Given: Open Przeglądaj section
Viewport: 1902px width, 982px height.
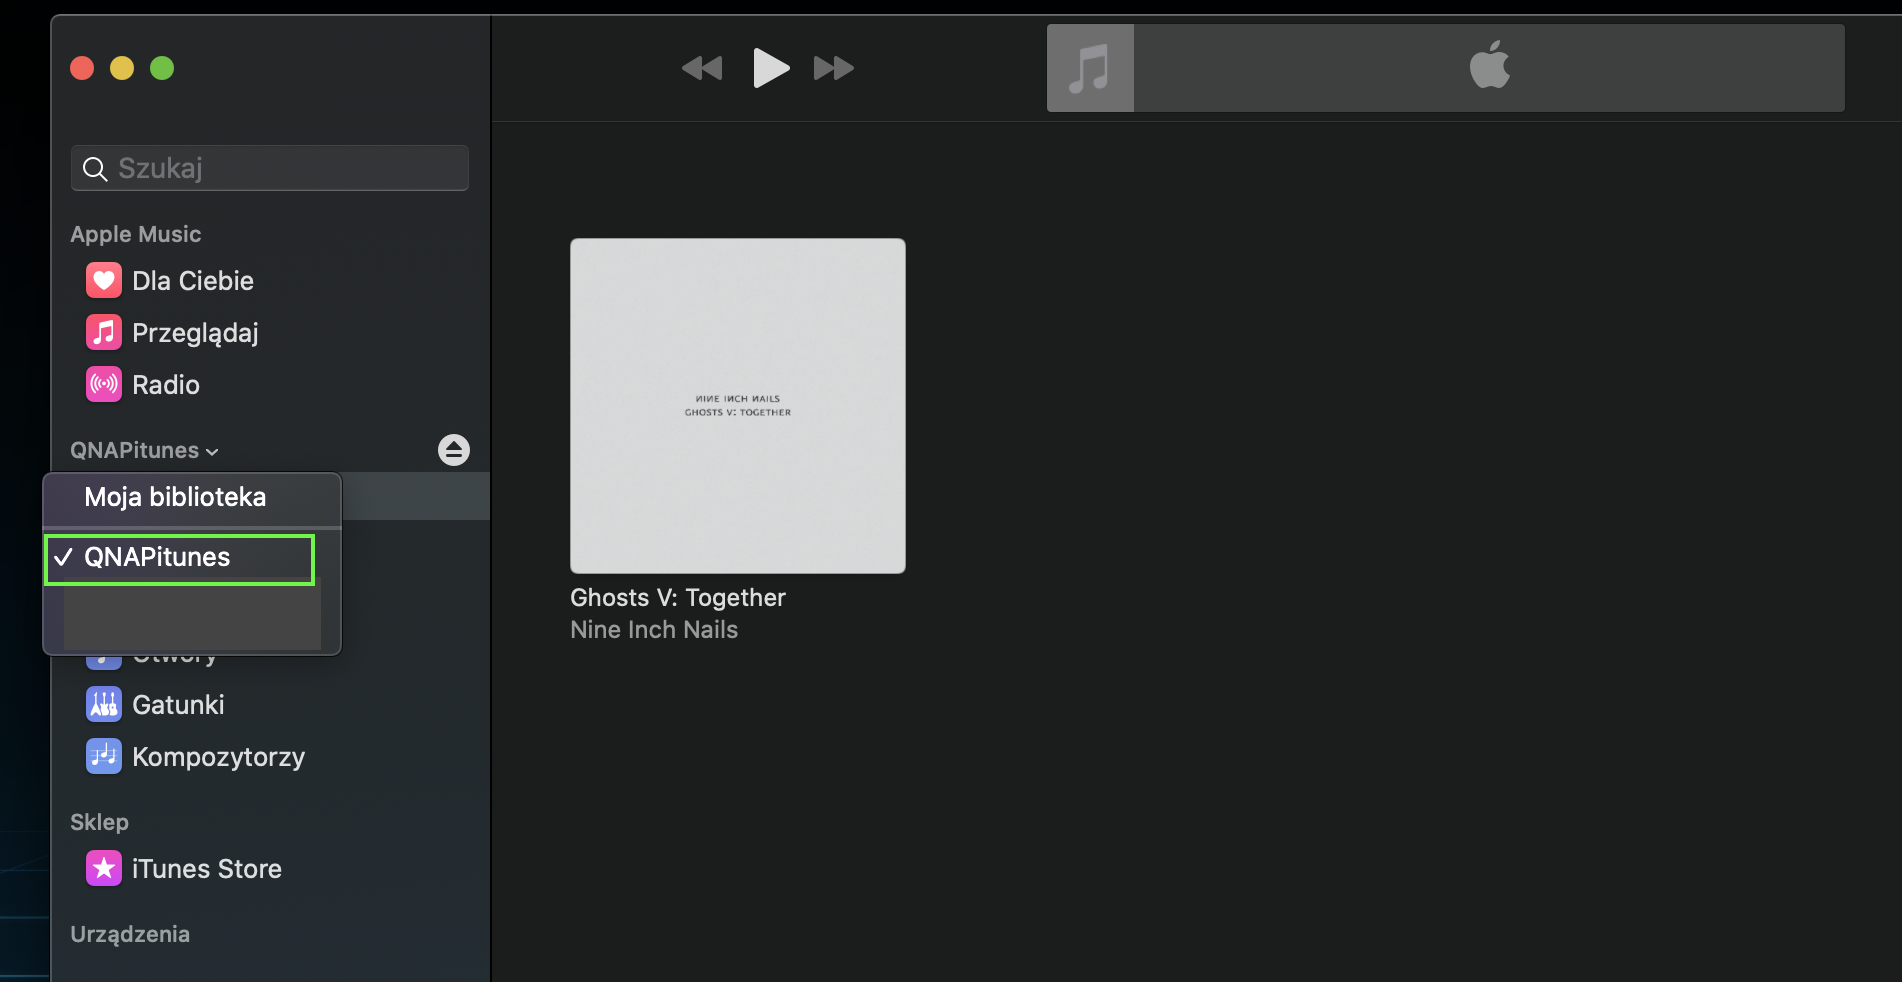Looking at the screenshot, I should tap(195, 333).
